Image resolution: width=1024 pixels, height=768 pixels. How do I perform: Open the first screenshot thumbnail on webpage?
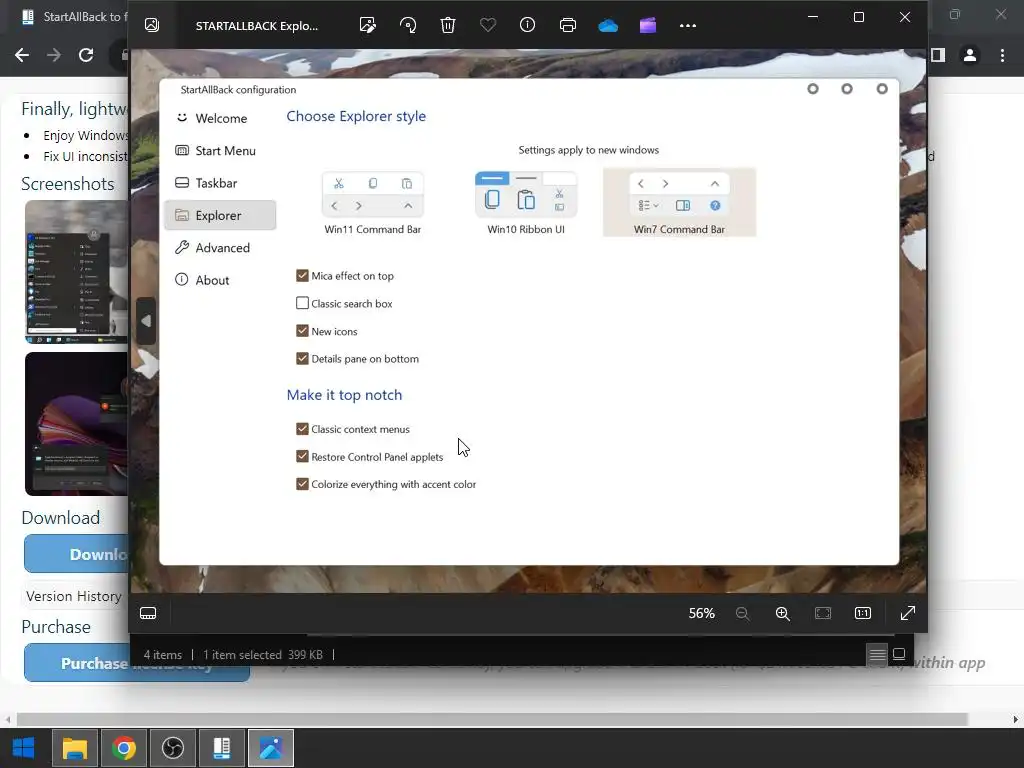[76, 272]
